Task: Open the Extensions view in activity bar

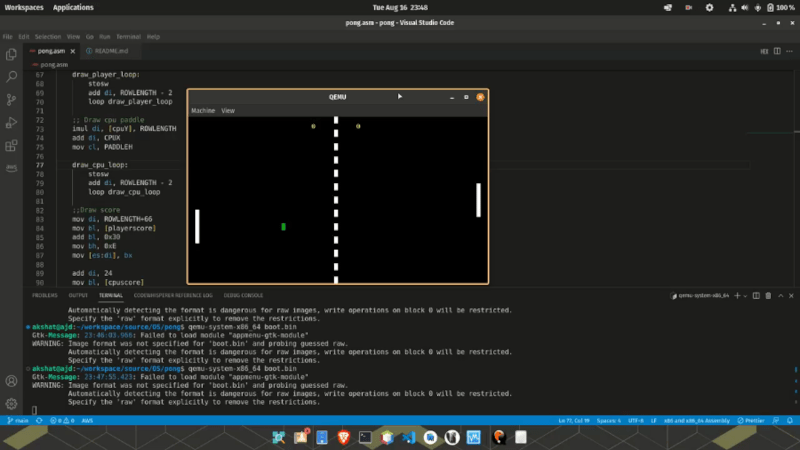Action: pyautogui.click(x=11, y=145)
